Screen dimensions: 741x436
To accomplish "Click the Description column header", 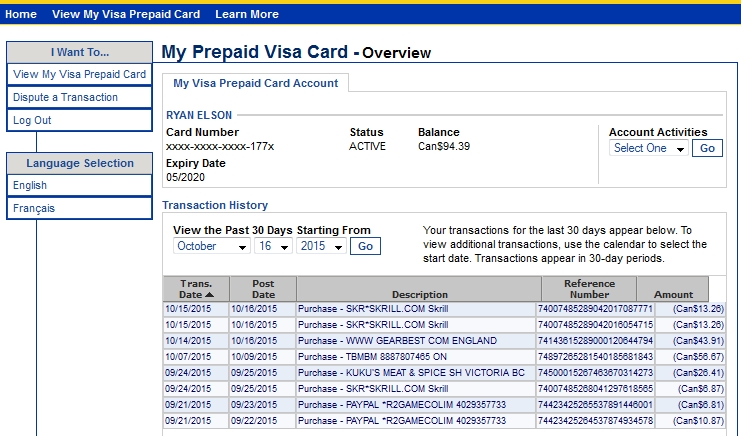I will [420, 295].
